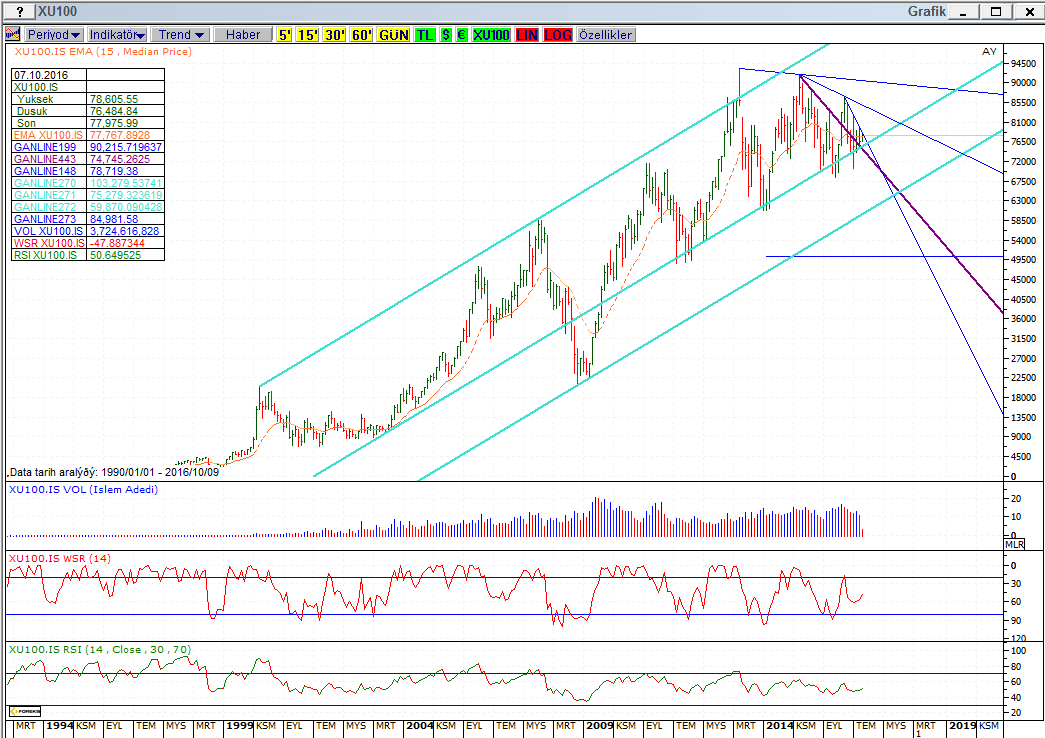
Task: Switch to the 30-minute interval
Action: click(334, 34)
